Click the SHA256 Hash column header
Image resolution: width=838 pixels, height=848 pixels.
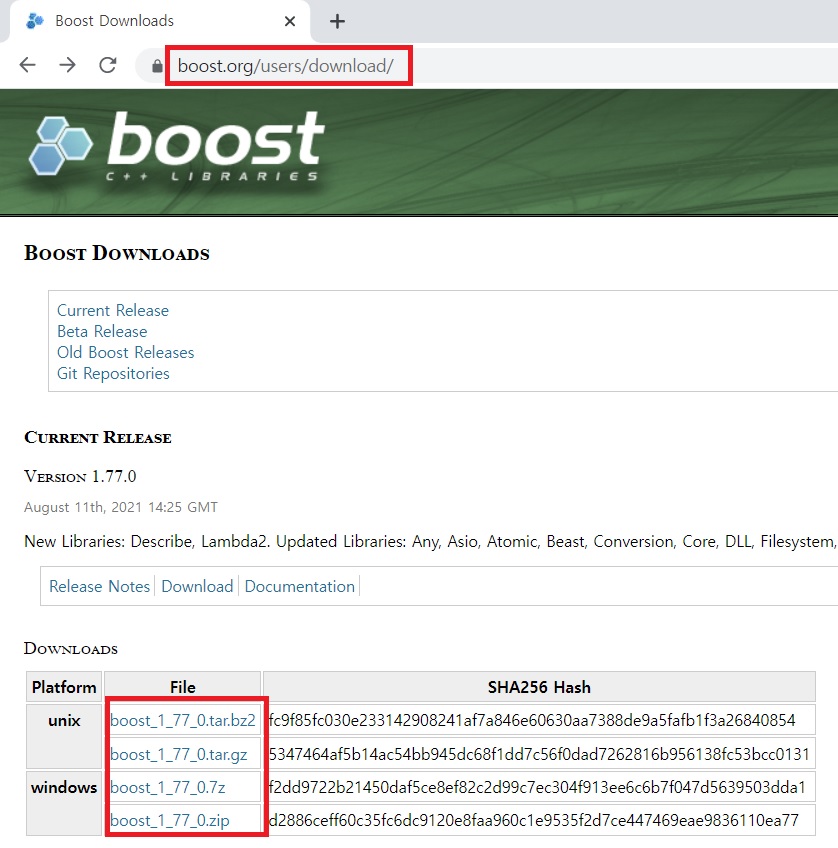tap(539, 687)
